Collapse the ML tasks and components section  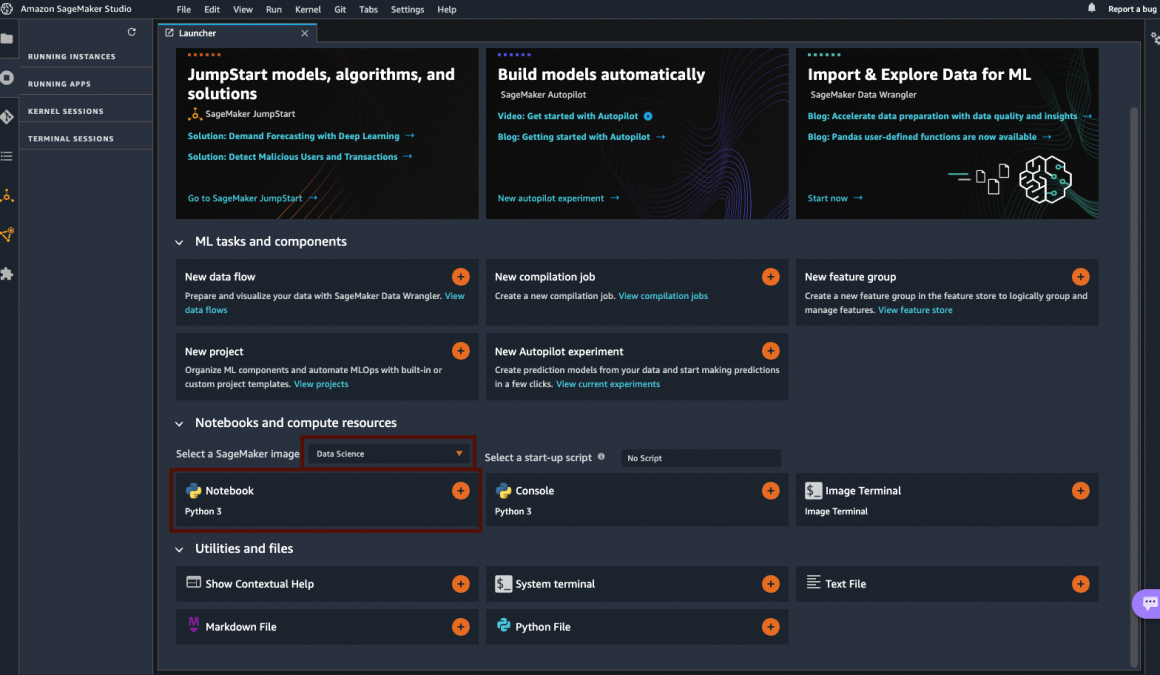pyautogui.click(x=180, y=242)
